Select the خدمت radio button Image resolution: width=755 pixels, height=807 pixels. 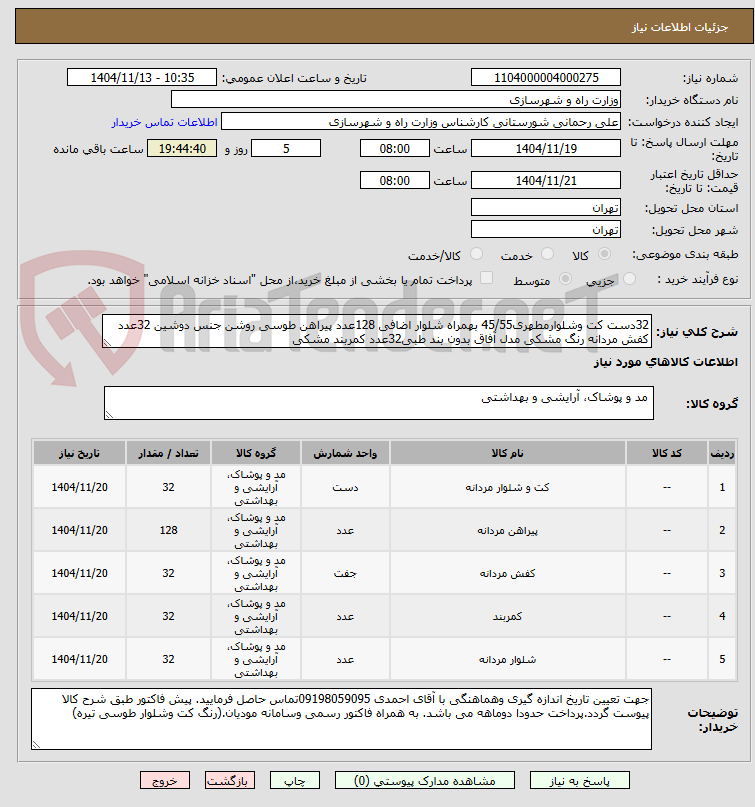click(548, 254)
